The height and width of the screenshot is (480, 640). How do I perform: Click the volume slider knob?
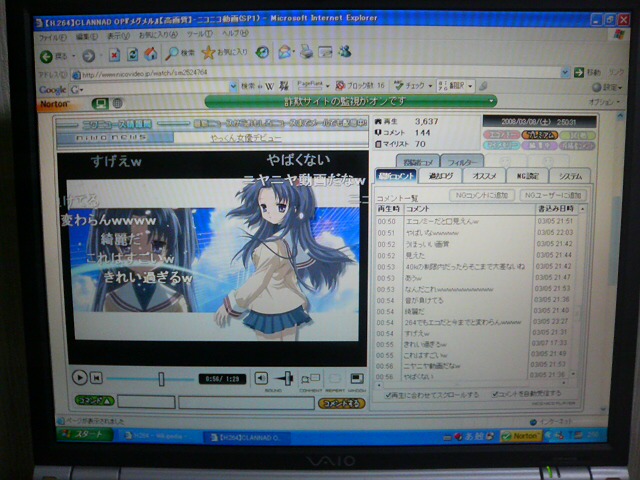[x=288, y=378]
